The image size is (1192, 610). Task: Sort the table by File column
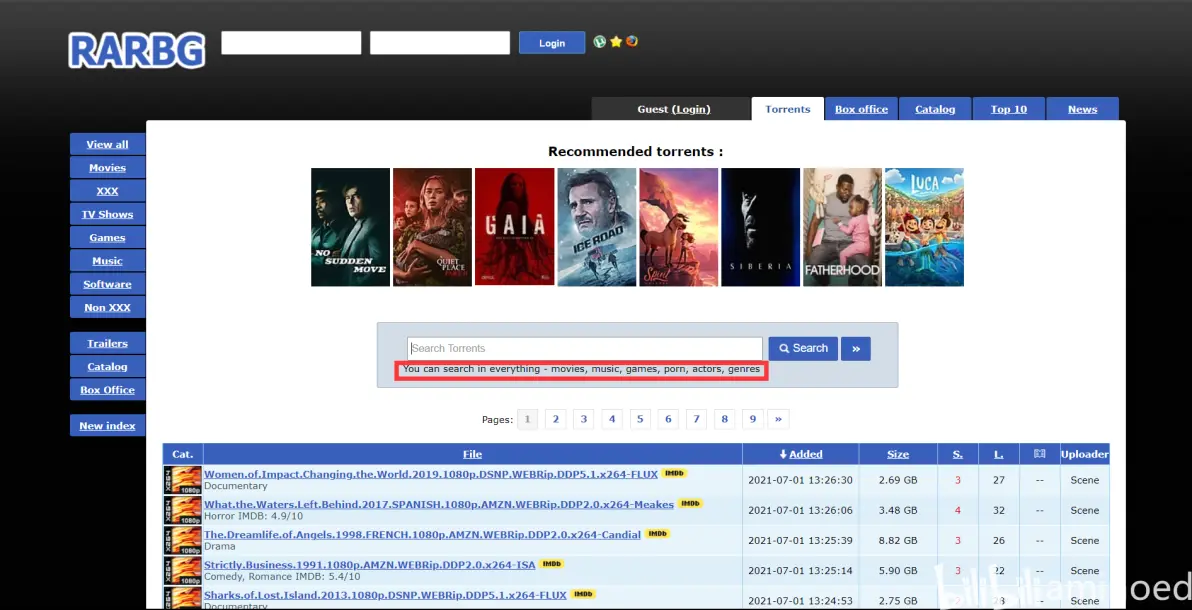click(472, 454)
